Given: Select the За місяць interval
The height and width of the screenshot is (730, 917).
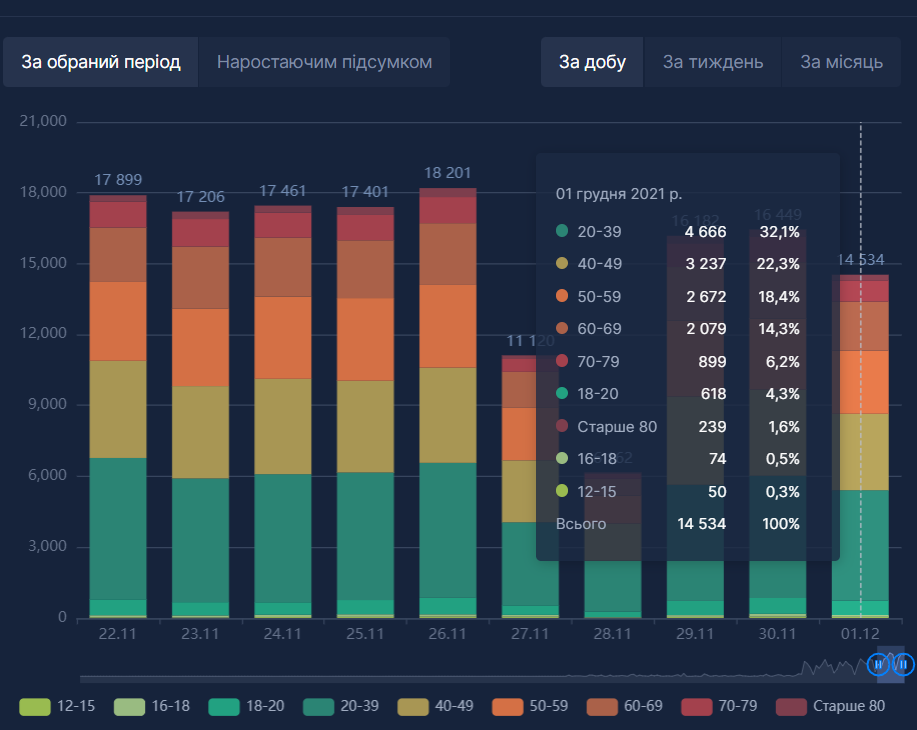Looking at the screenshot, I should [841, 62].
